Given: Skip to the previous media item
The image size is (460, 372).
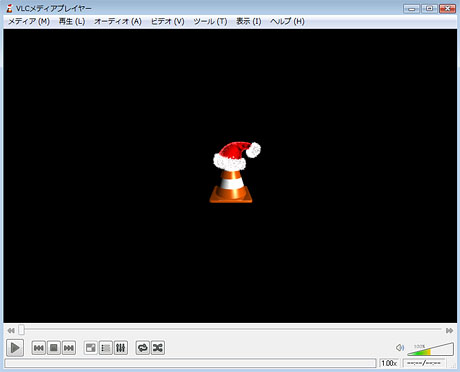Looking at the screenshot, I should (x=38, y=348).
